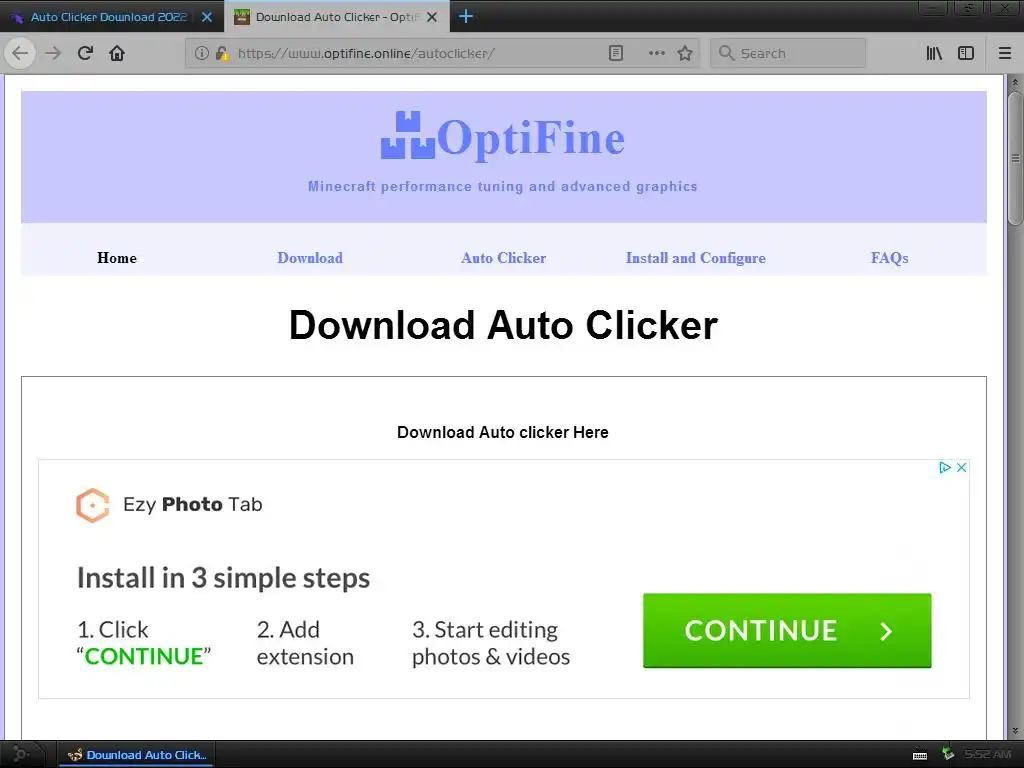Toggle reader view icon in address bar
This screenshot has height=768, width=1024.
pos(616,54)
